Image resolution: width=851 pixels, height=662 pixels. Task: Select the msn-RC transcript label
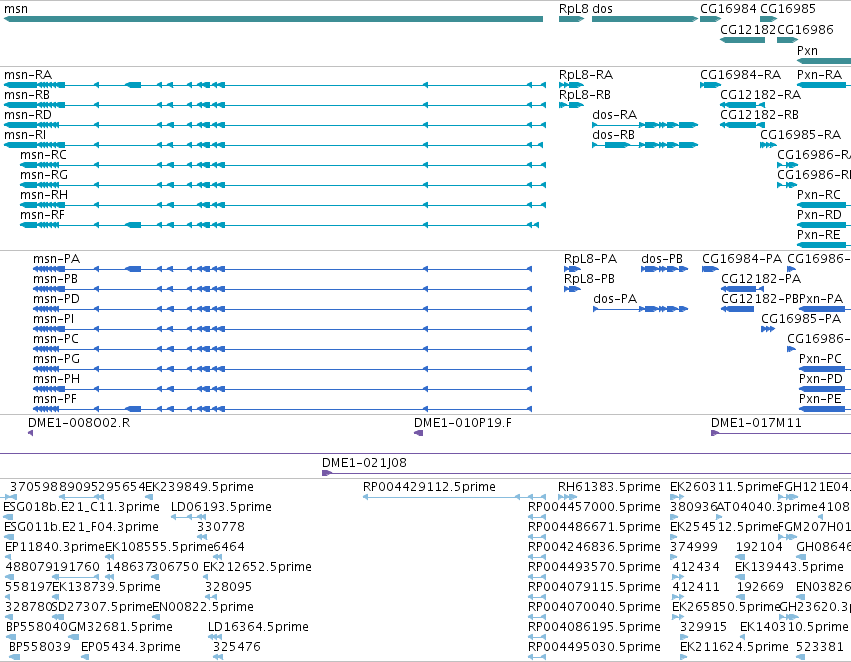[43, 155]
